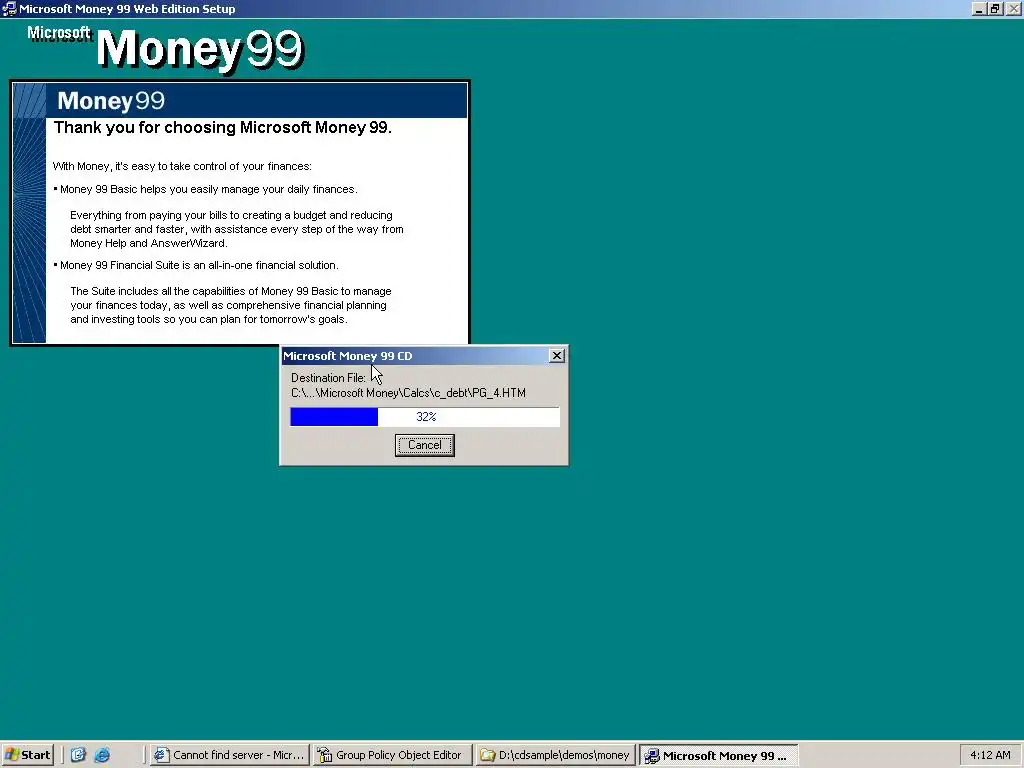The width and height of the screenshot is (1024, 768).
Task: Select Microsoft Money 99 taskbar button
Action: pos(718,756)
